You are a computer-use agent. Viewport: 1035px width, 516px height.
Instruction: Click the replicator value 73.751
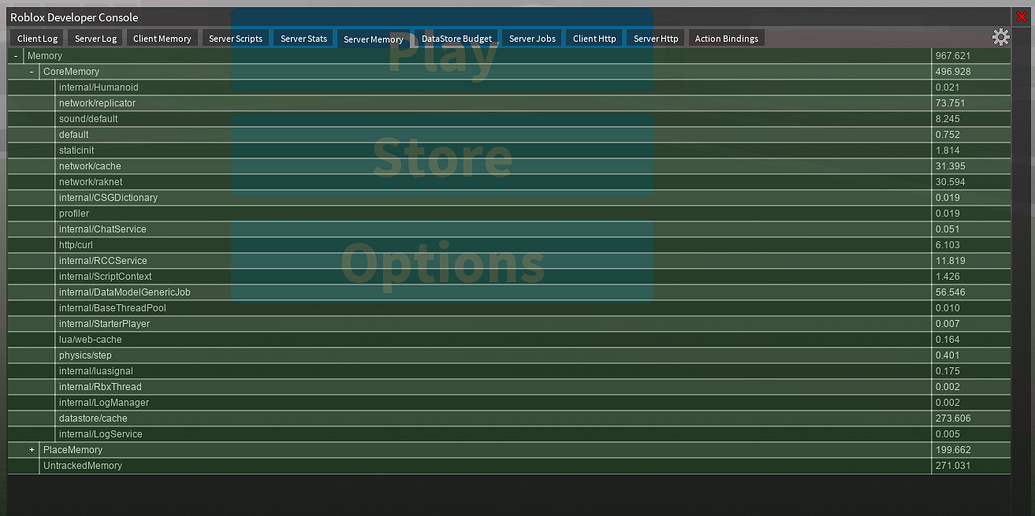click(x=950, y=104)
